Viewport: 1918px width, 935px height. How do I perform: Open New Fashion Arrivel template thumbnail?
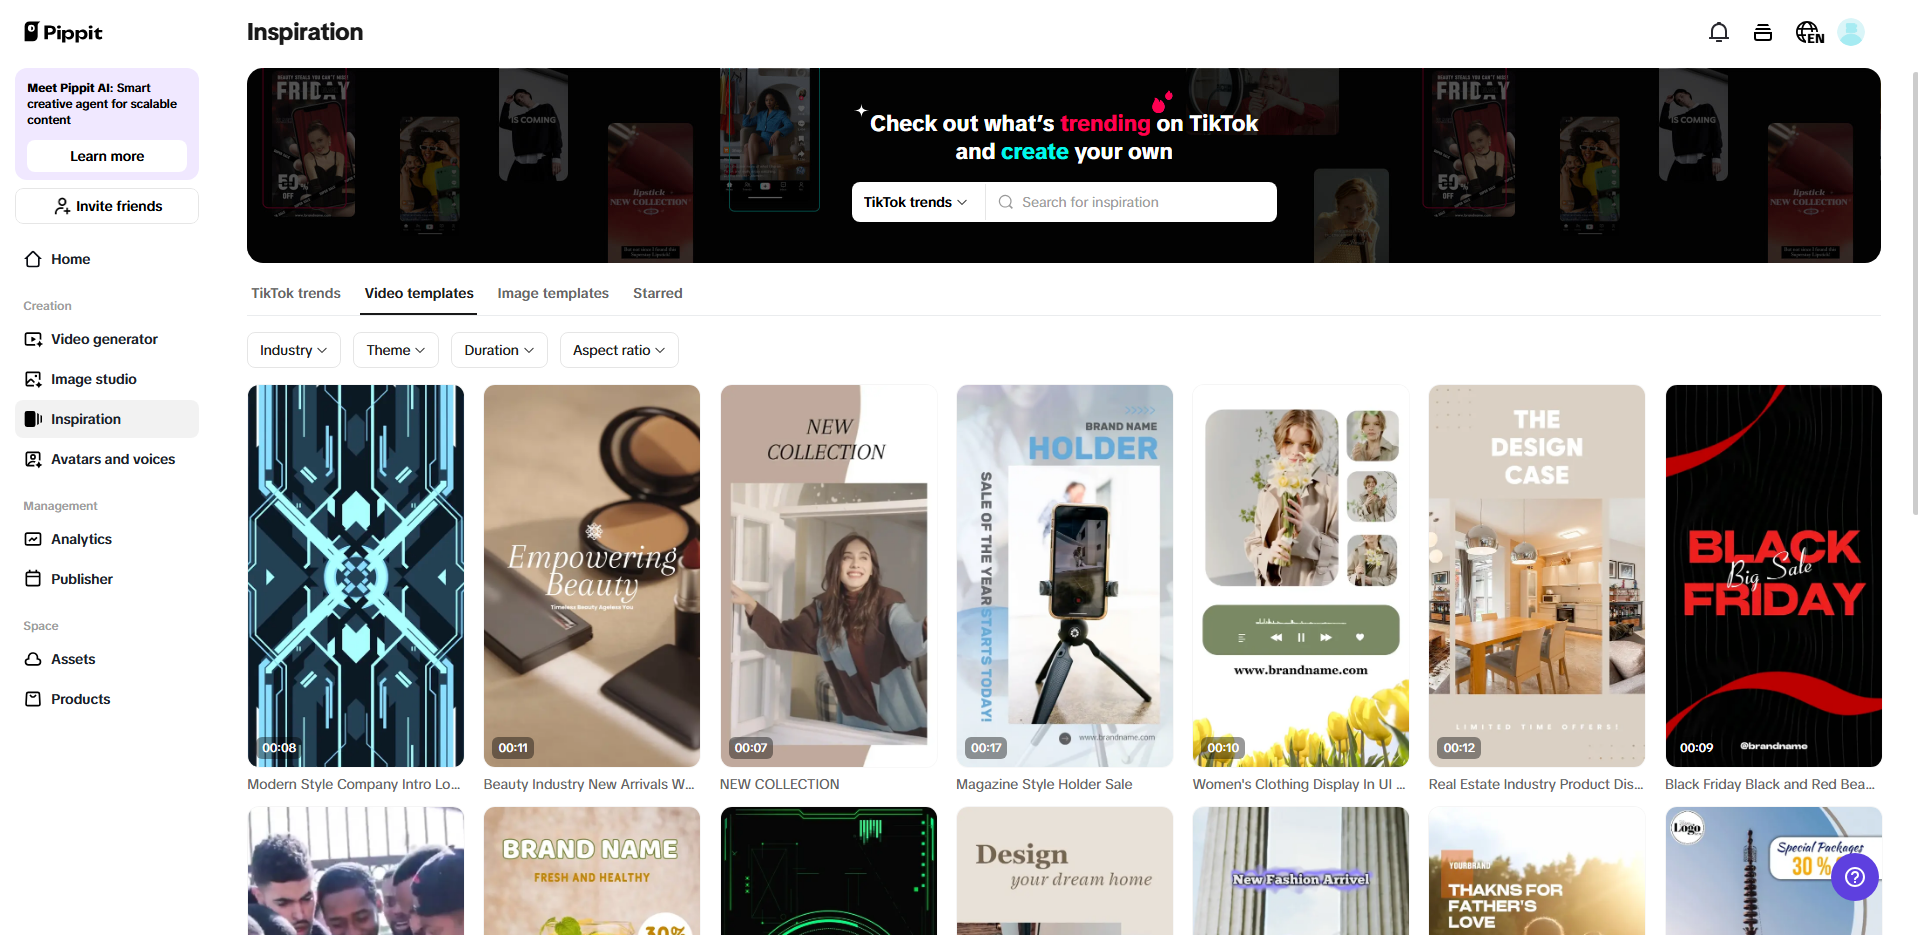pyautogui.click(x=1301, y=871)
